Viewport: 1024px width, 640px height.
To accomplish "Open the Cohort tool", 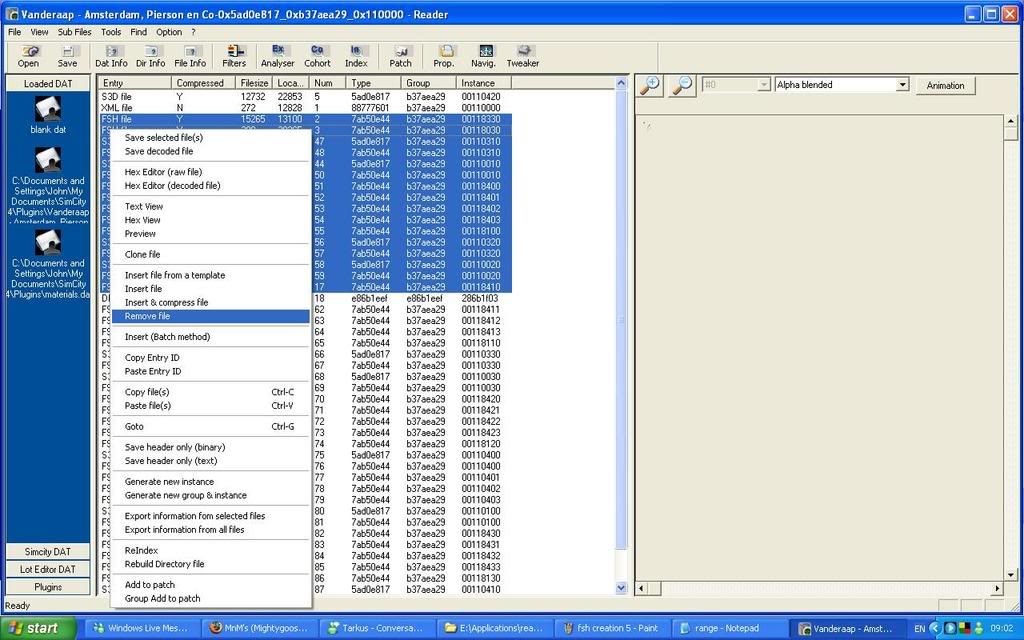I will click(317, 56).
